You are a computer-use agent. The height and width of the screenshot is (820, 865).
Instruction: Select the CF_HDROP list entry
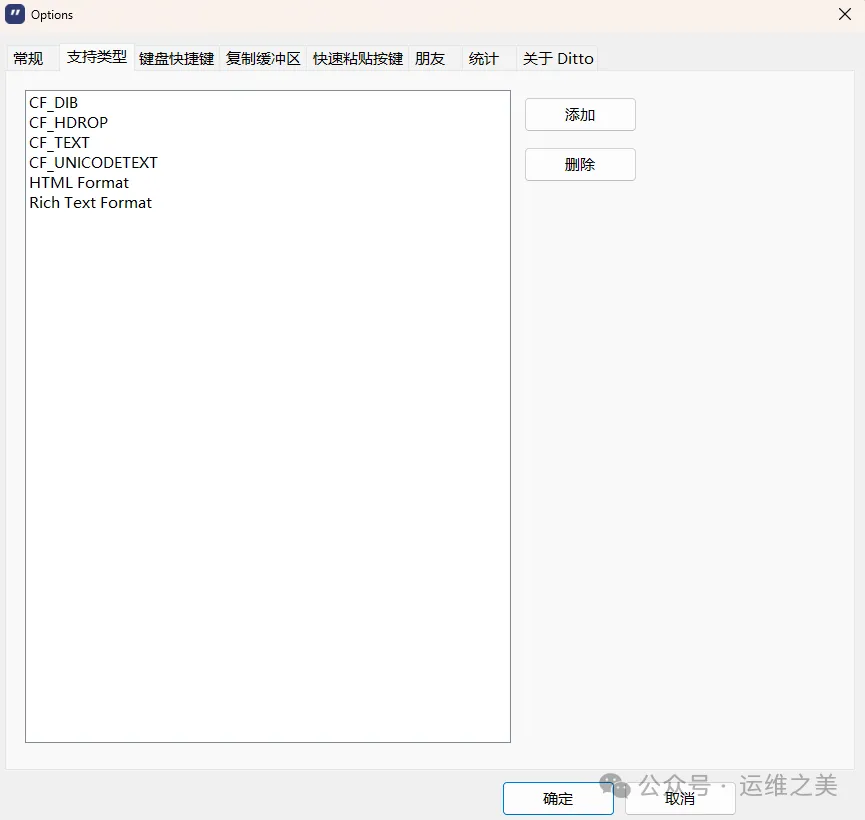(x=69, y=123)
